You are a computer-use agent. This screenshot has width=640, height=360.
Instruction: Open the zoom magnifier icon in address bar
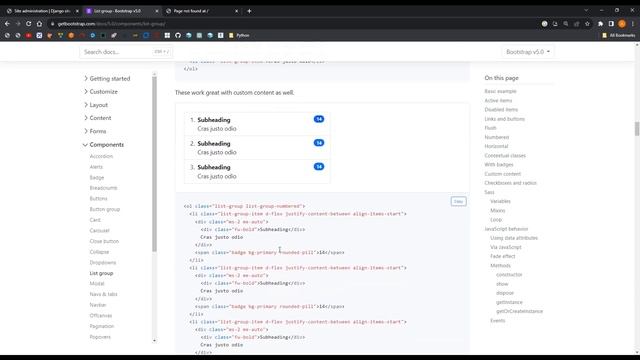click(x=566, y=24)
